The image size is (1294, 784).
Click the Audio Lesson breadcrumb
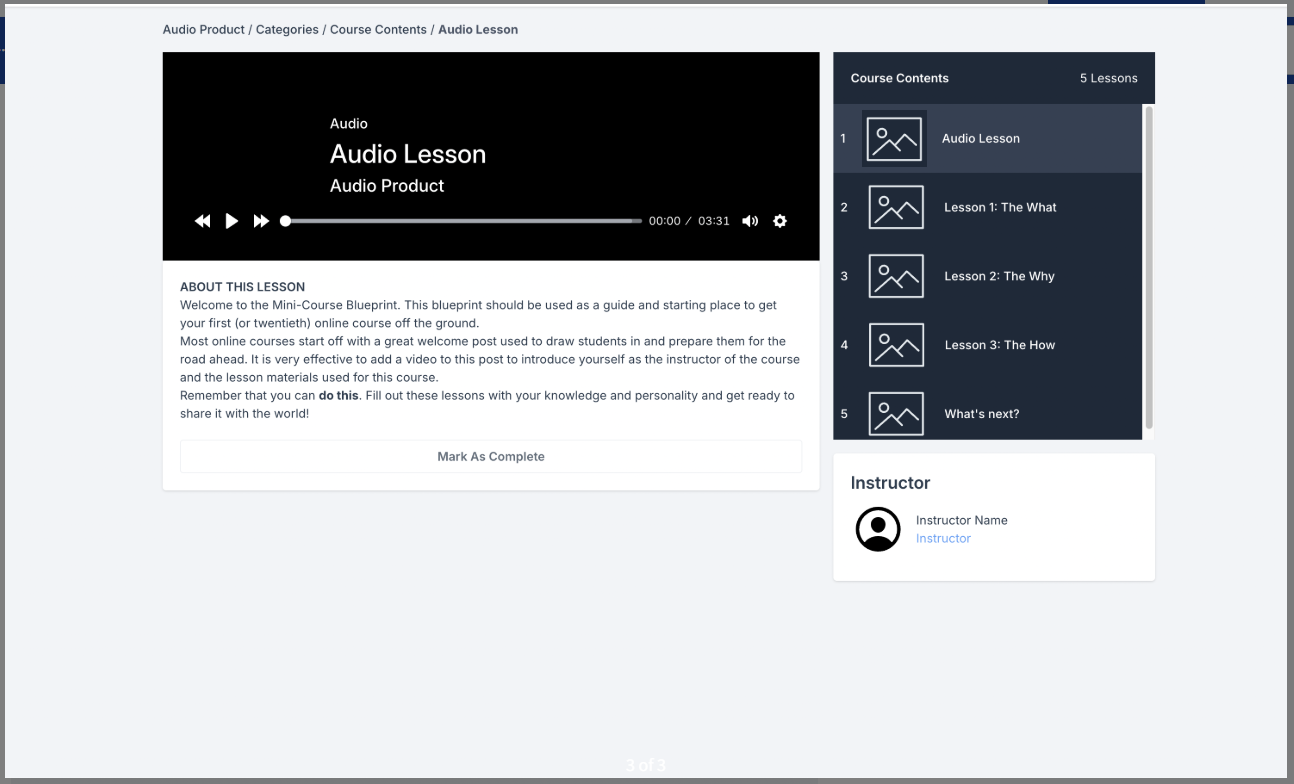point(478,30)
